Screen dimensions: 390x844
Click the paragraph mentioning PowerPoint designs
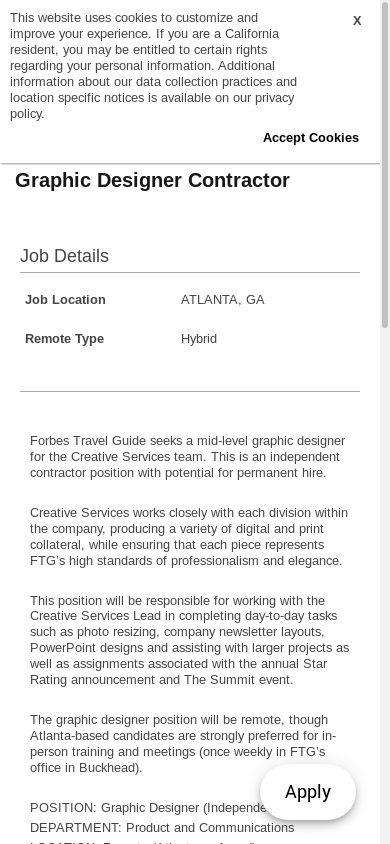189,640
